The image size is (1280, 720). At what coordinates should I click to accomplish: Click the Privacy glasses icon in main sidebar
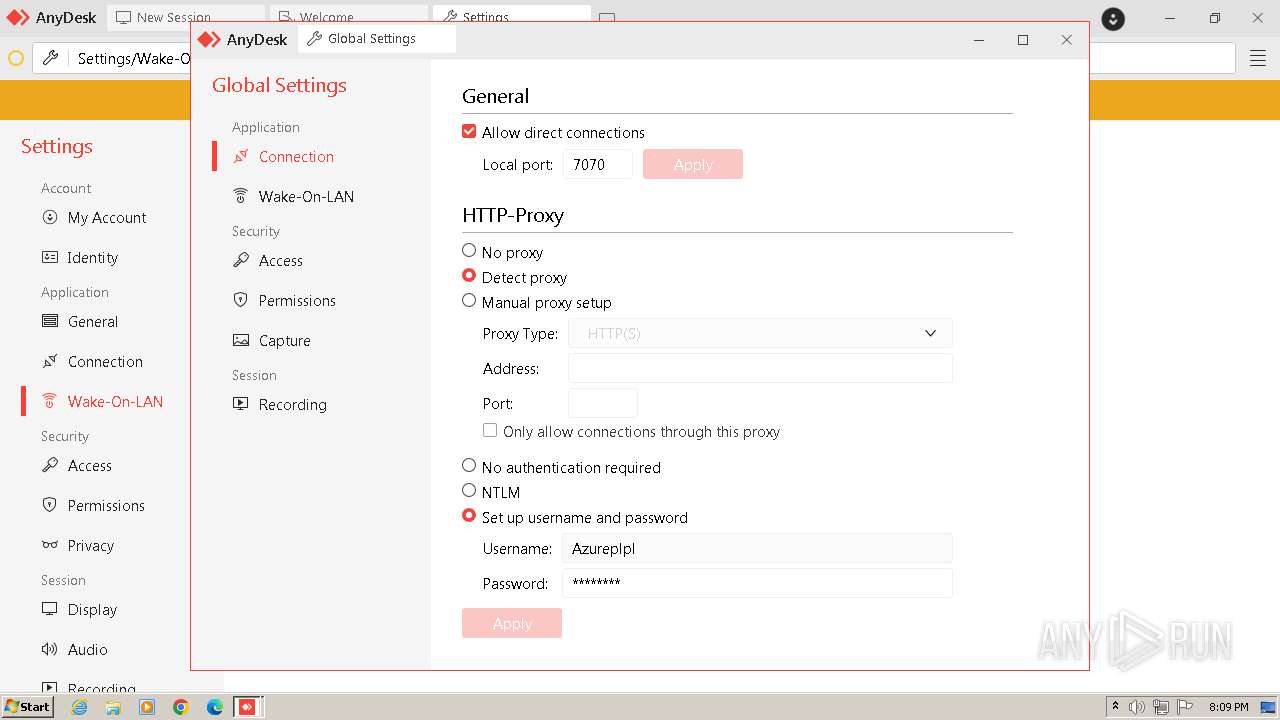pyautogui.click(x=50, y=545)
